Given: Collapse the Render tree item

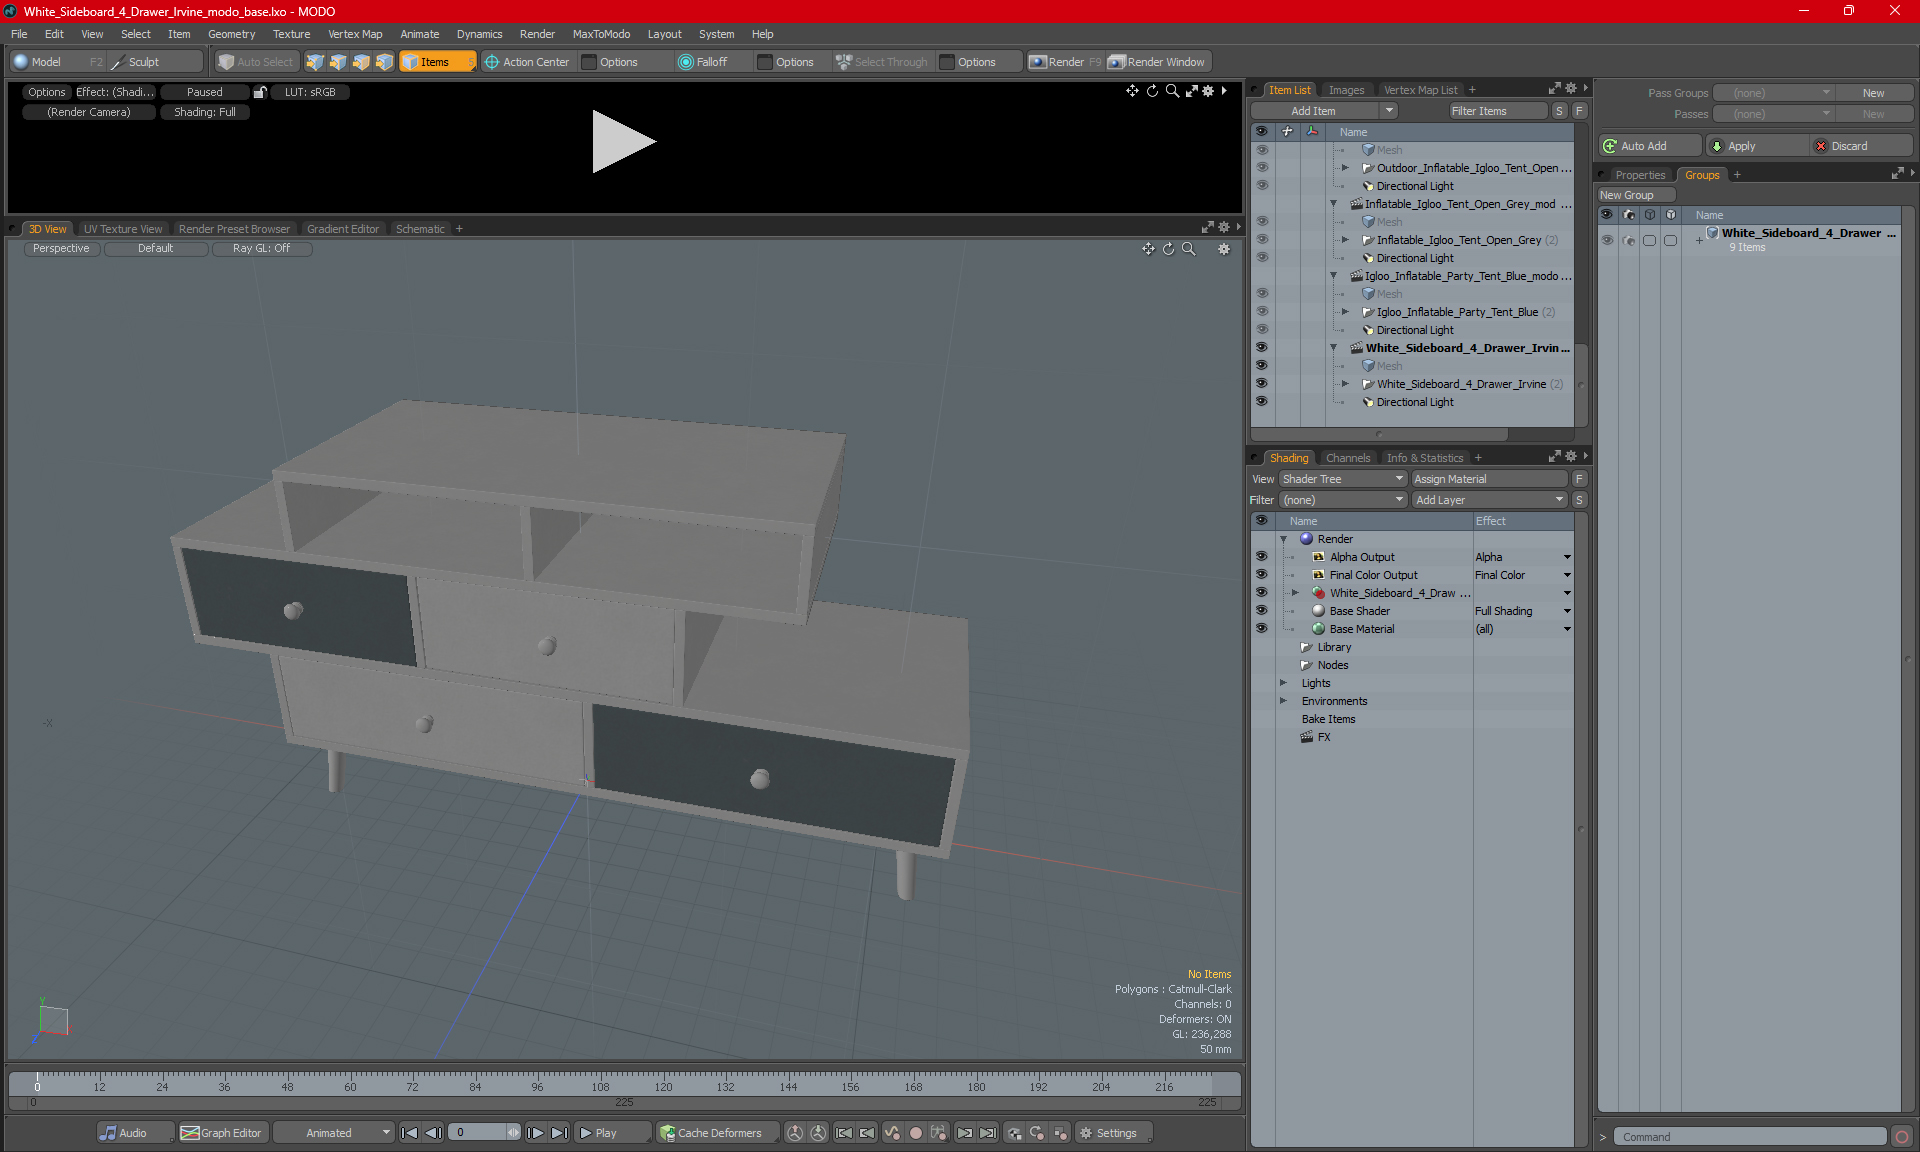Looking at the screenshot, I should point(1284,539).
